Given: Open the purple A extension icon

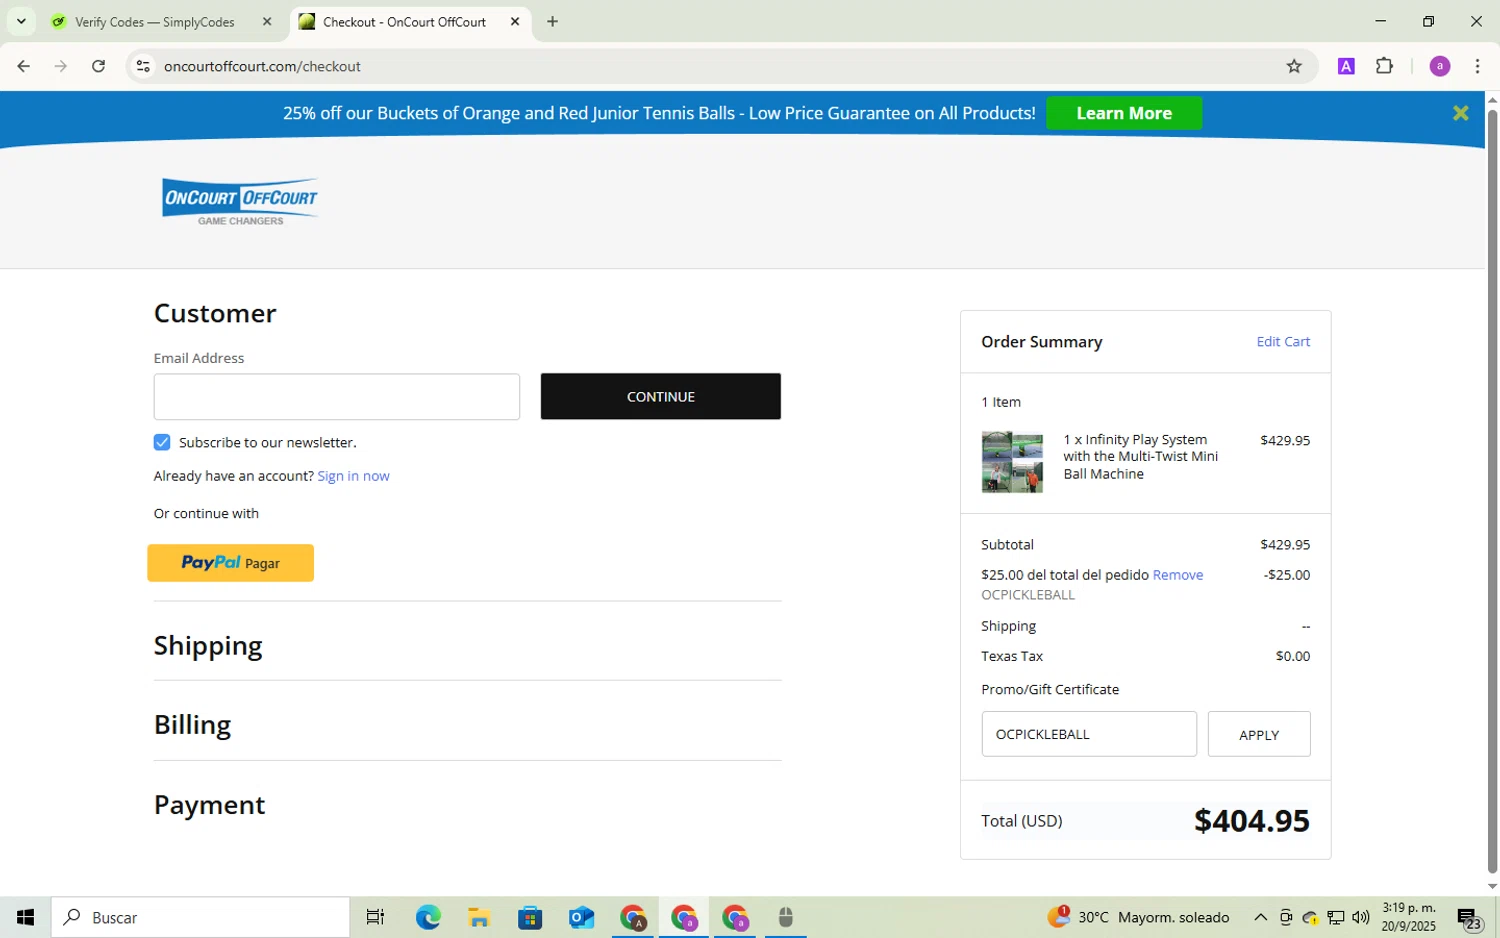Looking at the screenshot, I should (x=1346, y=66).
